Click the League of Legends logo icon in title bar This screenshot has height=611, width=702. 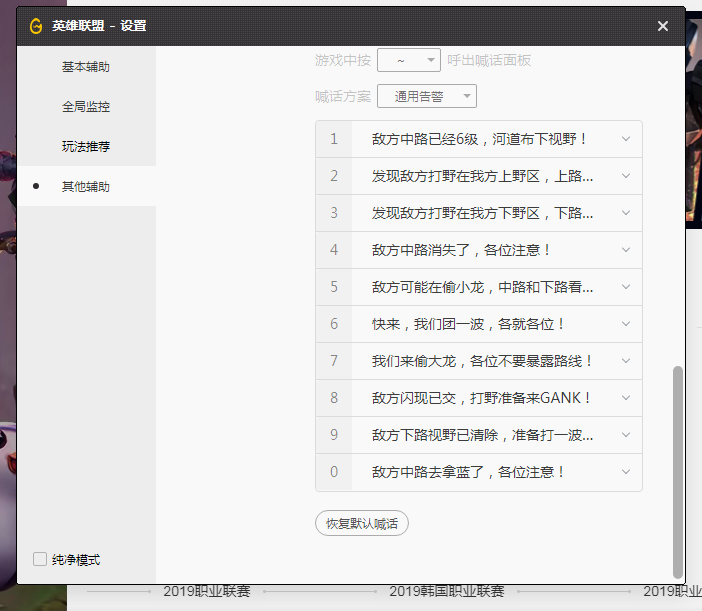point(36,27)
